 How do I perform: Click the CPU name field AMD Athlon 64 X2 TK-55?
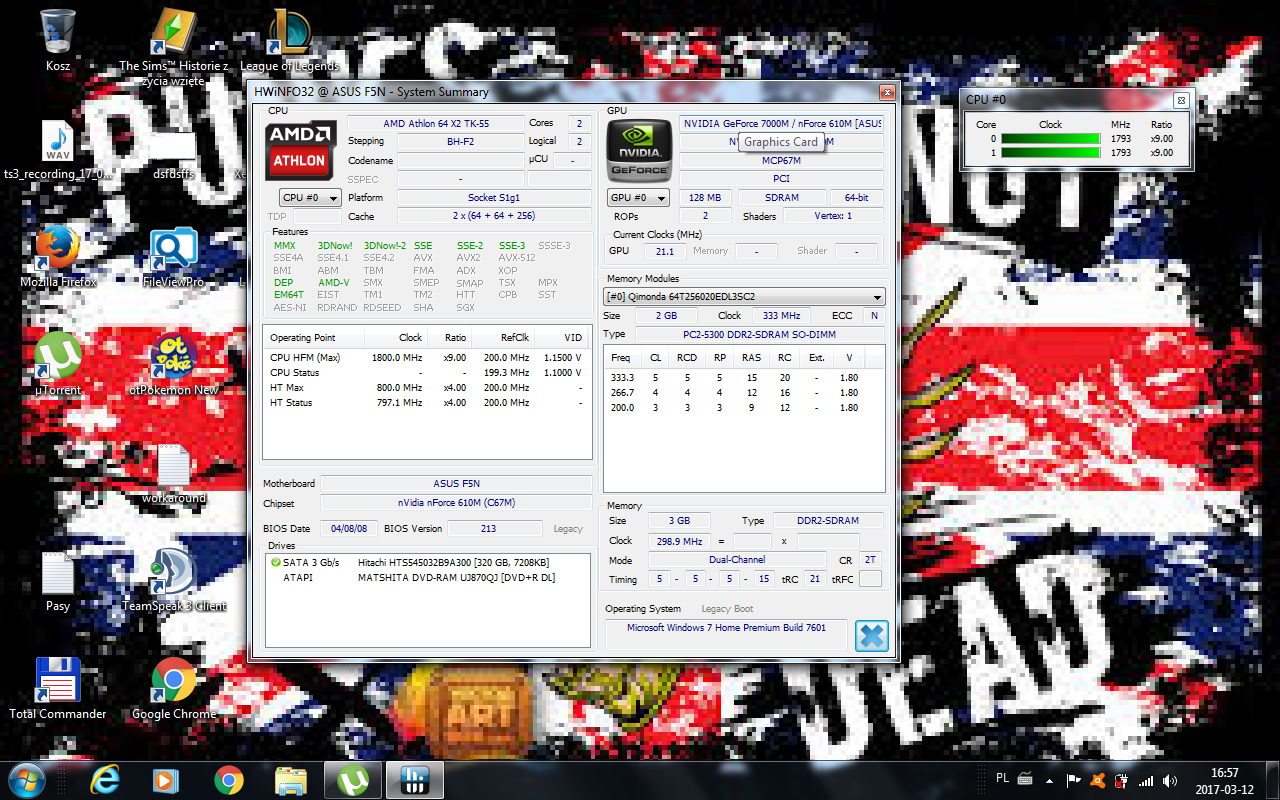[436, 123]
